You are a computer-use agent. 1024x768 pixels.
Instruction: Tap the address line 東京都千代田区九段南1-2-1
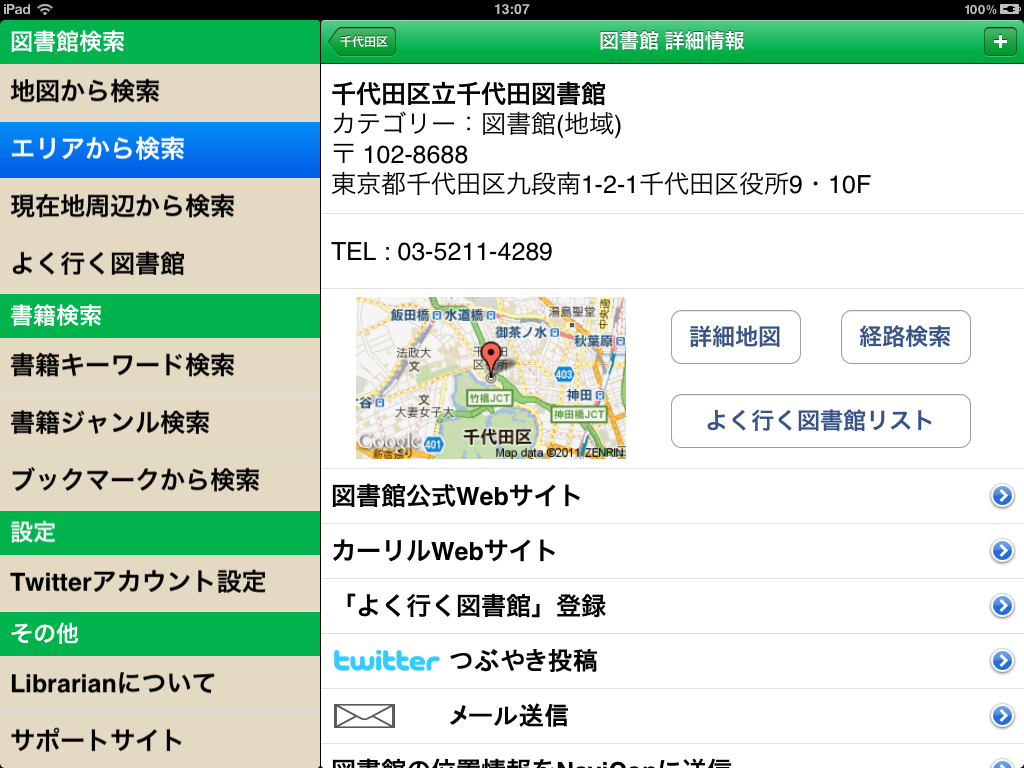[601, 185]
